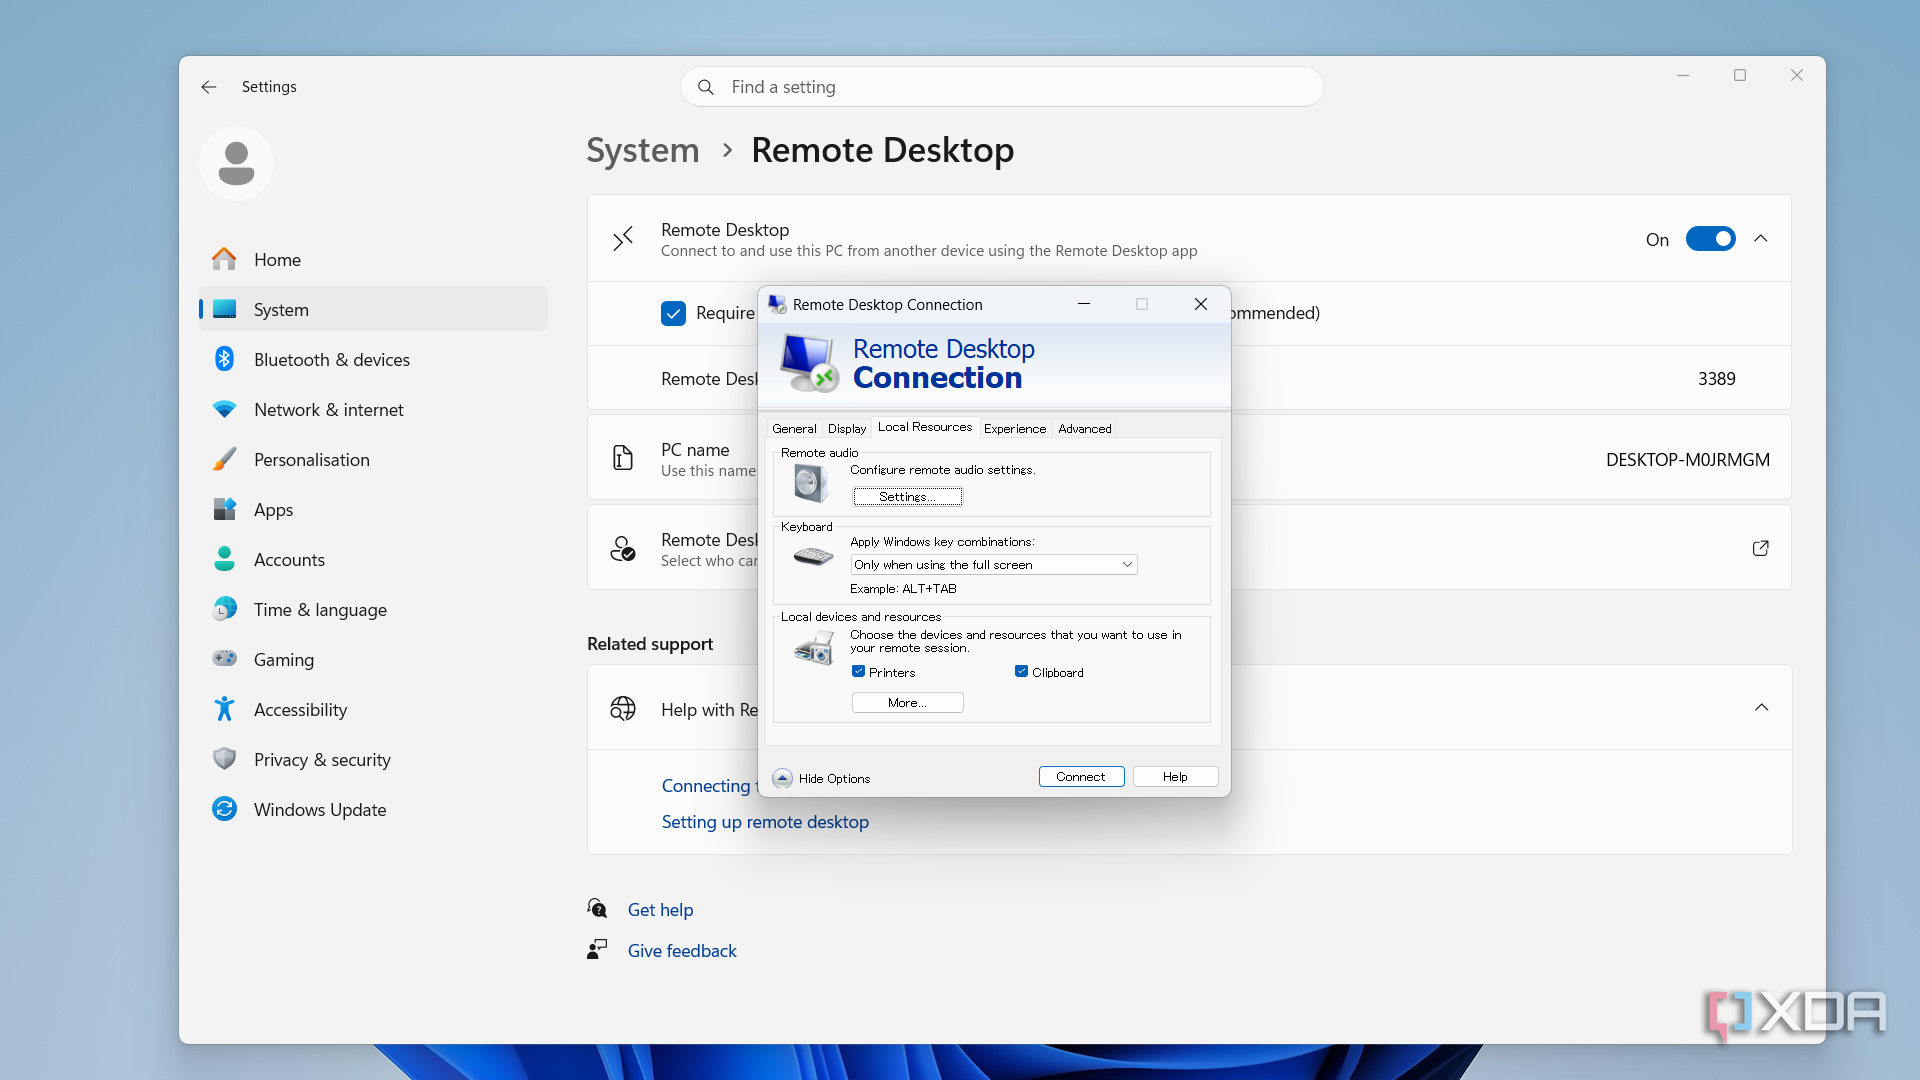Click the remote audio Settings button
Screen dimensions: 1920x1080
[907, 496]
